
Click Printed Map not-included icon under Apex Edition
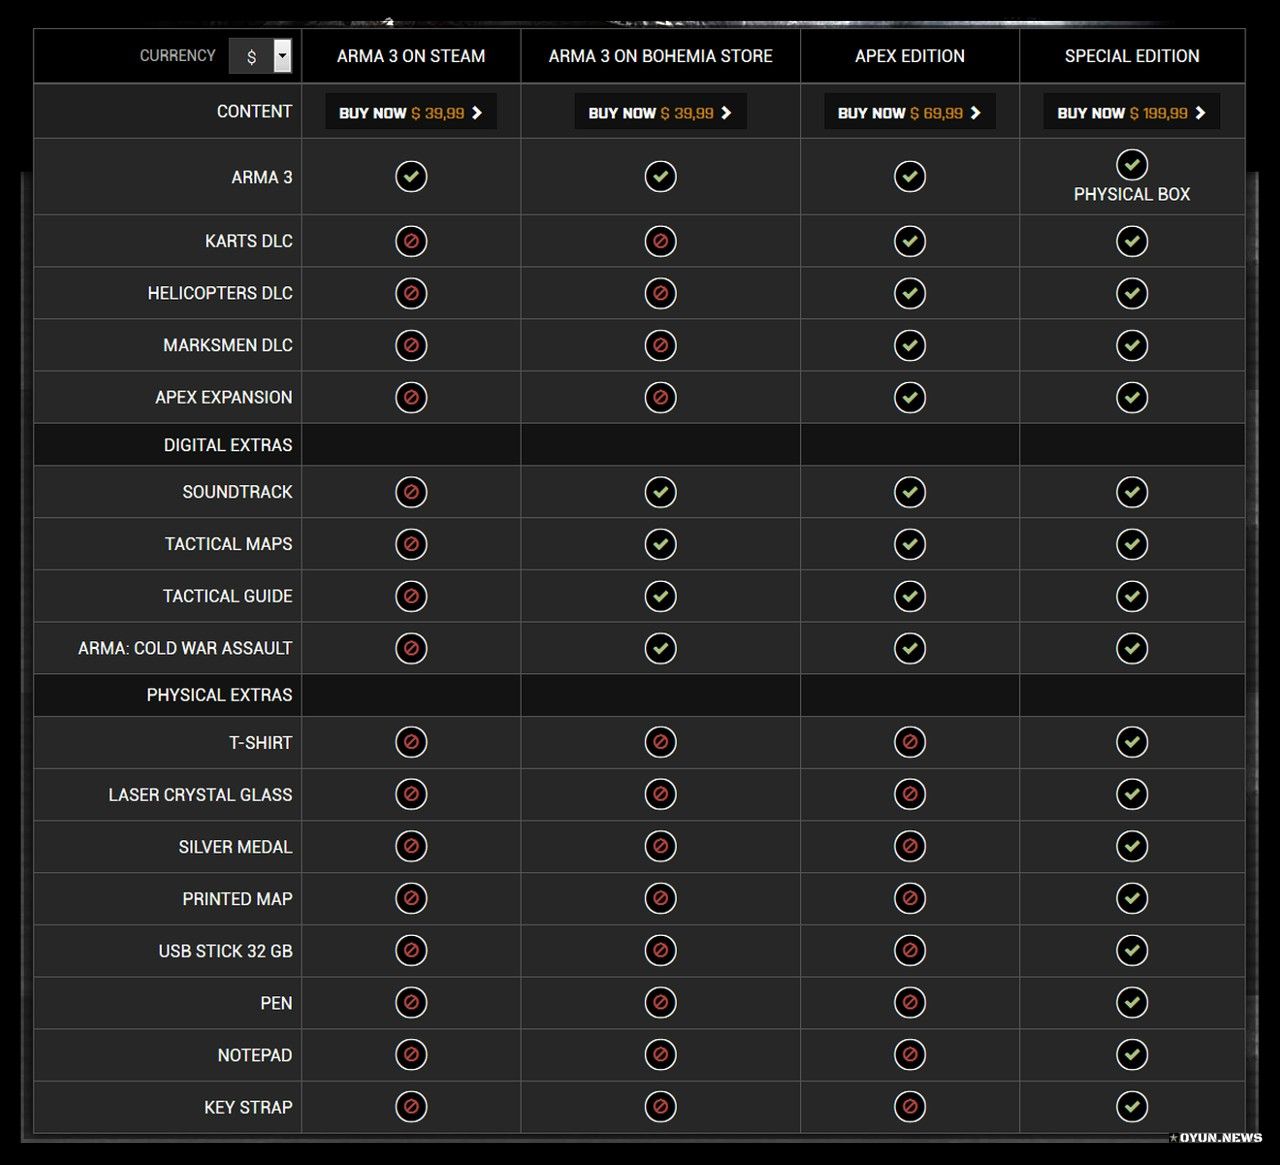[910, 898]
